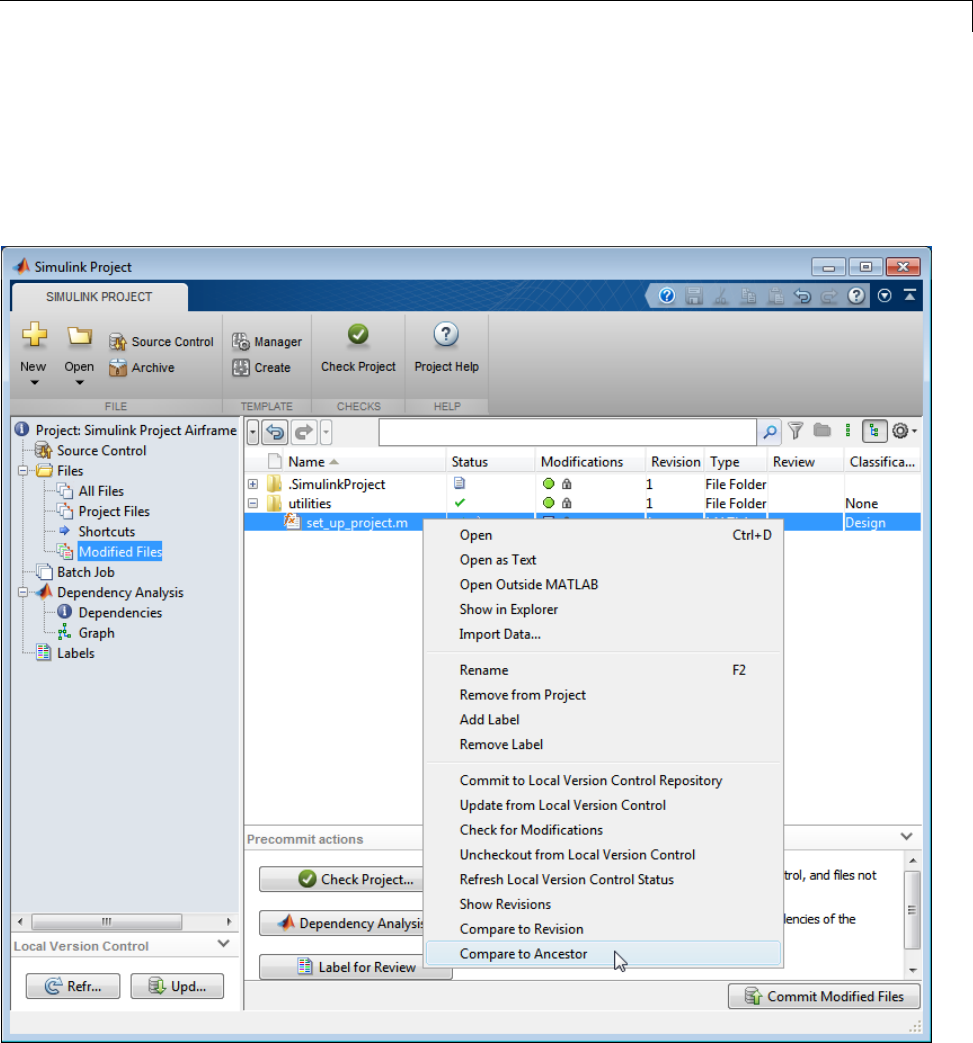Open the New button dropdown arrow

pyautogui.click(x=34, y=383)
